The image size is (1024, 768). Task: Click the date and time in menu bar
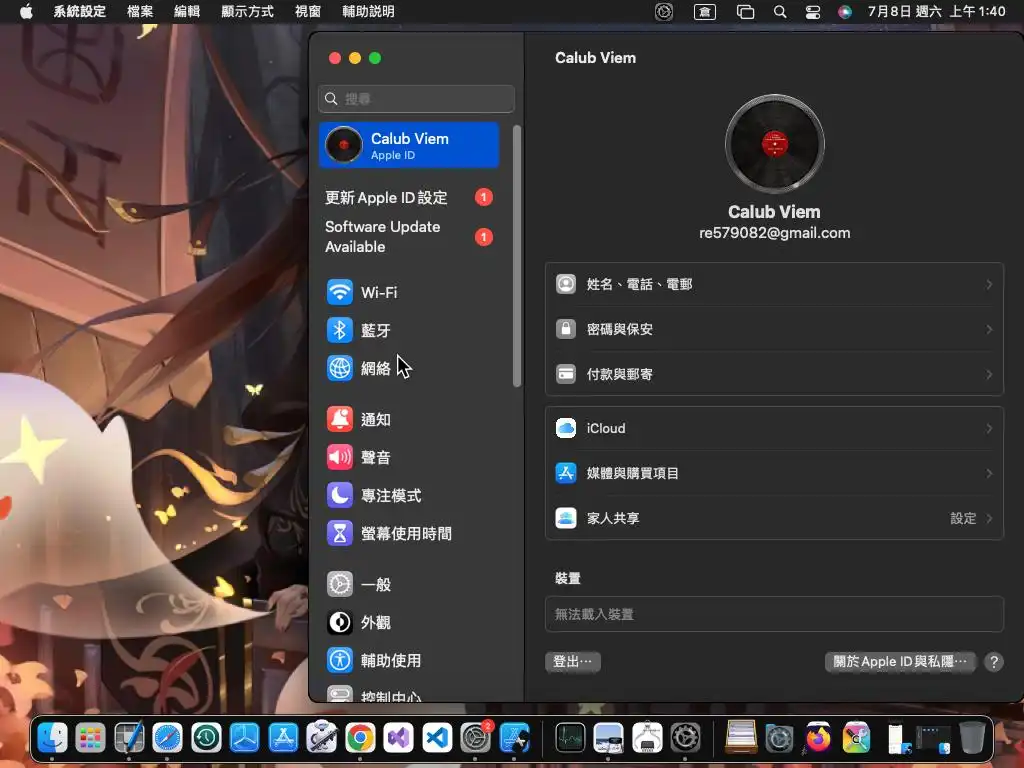click(x=936, y=11)
